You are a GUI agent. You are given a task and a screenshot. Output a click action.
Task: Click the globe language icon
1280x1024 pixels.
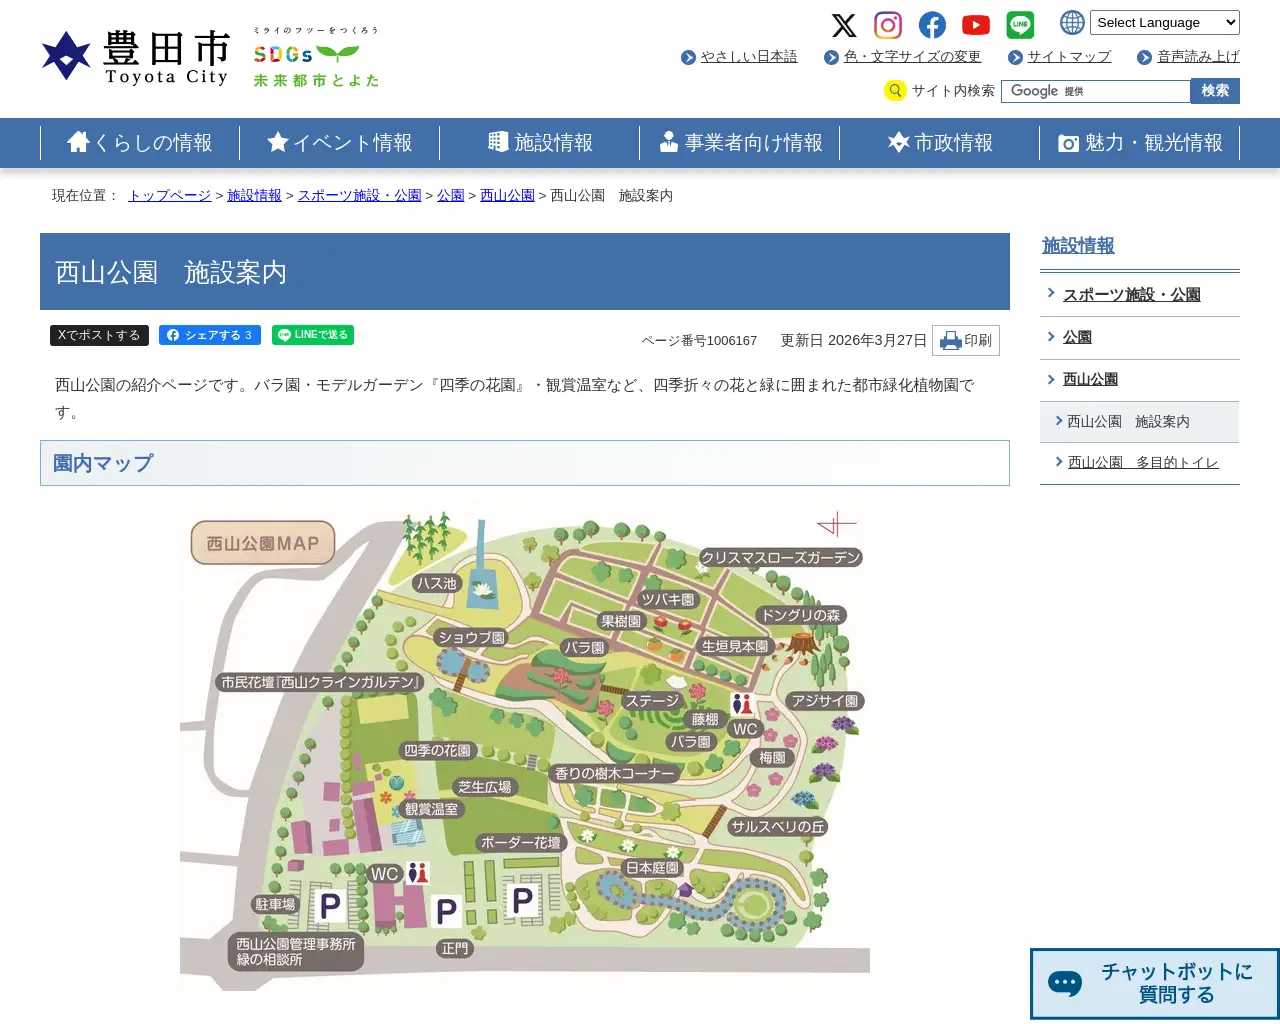pyautogui.click(x=1071, y=22)
